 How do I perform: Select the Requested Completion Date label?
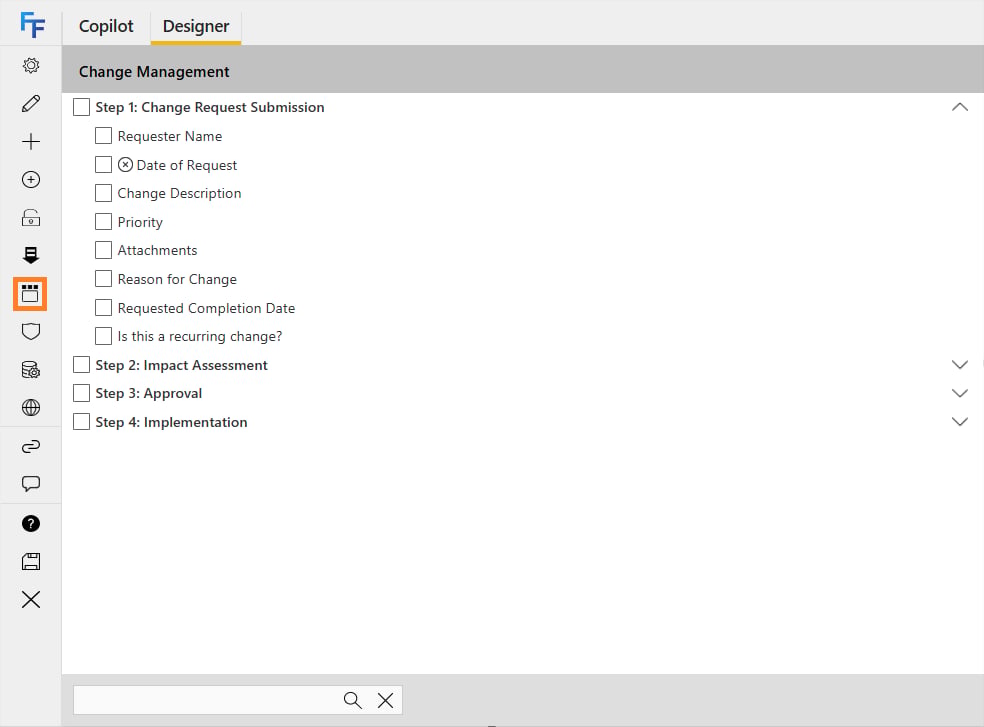(x=206, y=308)
